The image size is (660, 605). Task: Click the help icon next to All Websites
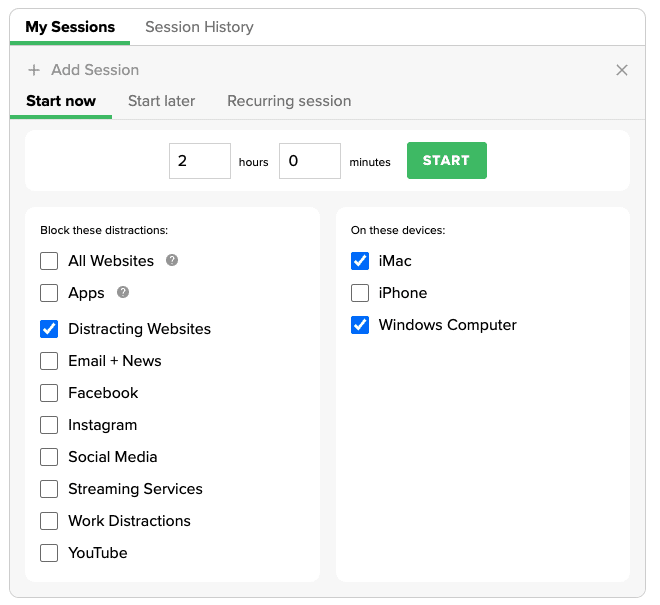pyautogui.click(x=172, y=261)
